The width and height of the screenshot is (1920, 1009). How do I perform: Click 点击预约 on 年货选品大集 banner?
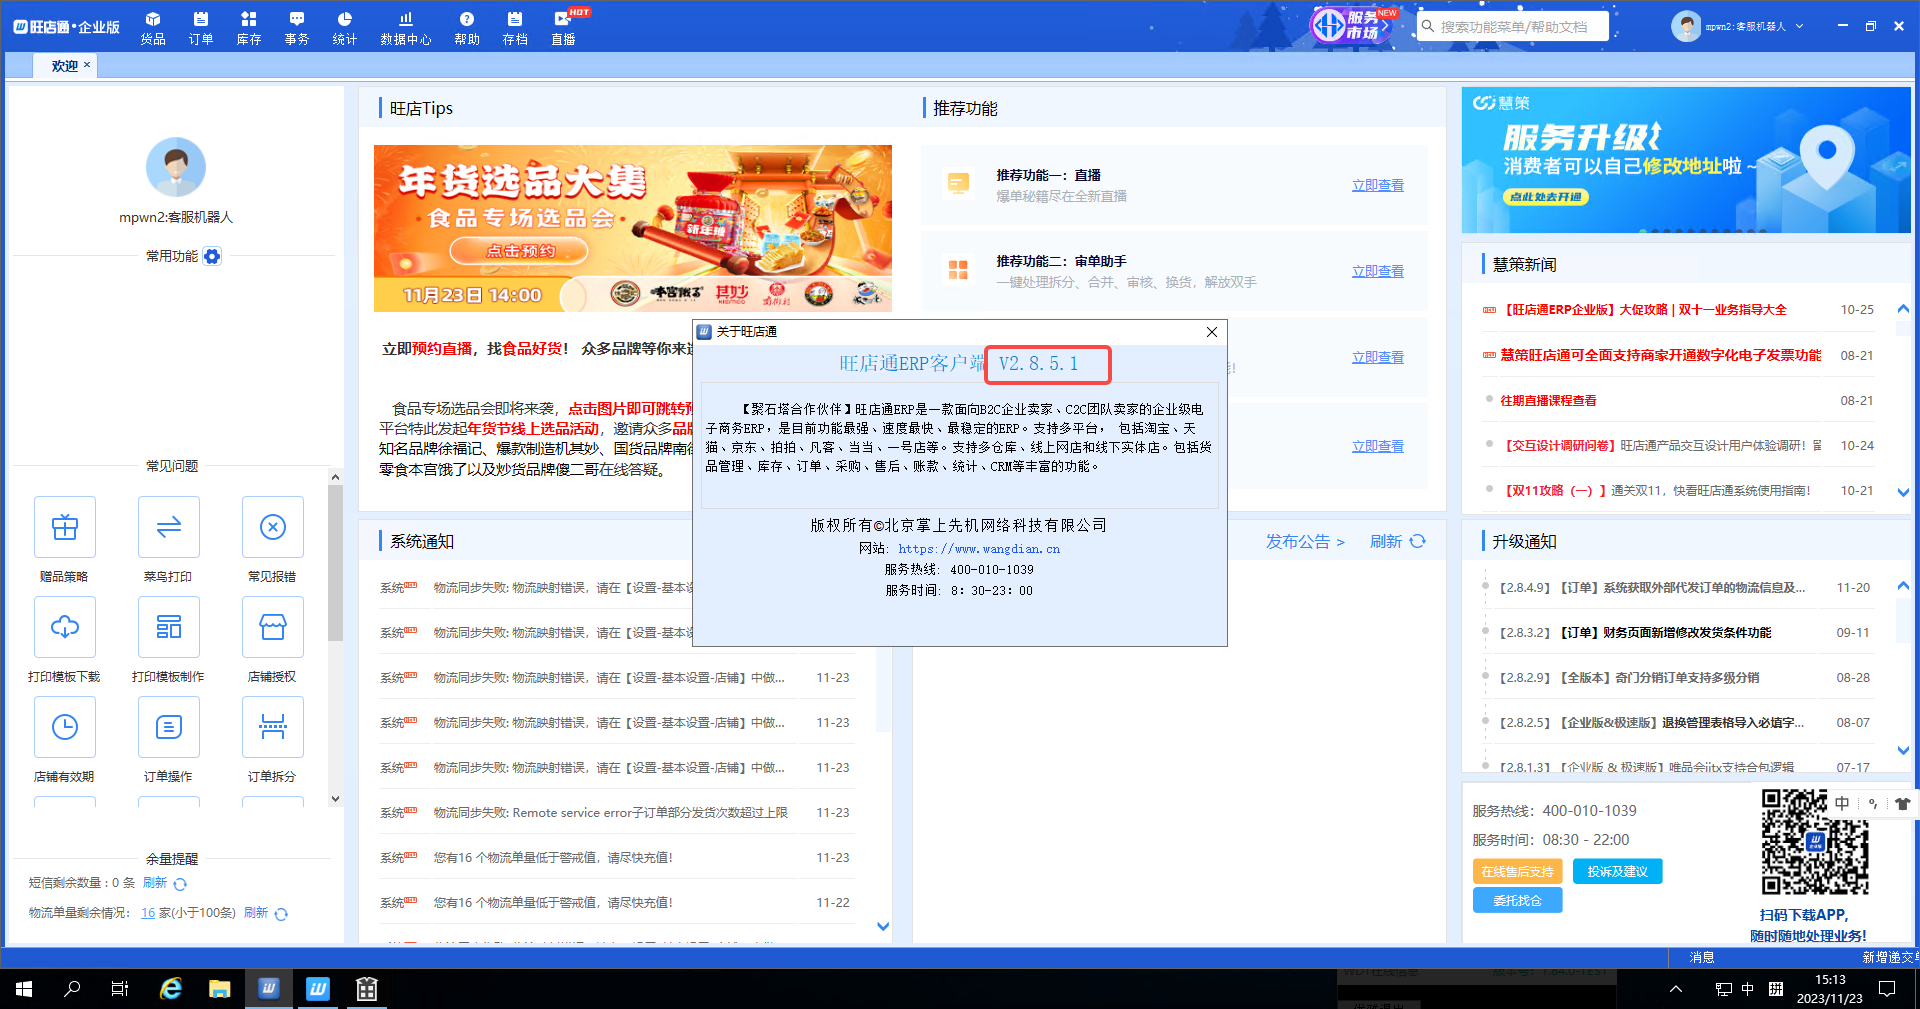point(520,250)
